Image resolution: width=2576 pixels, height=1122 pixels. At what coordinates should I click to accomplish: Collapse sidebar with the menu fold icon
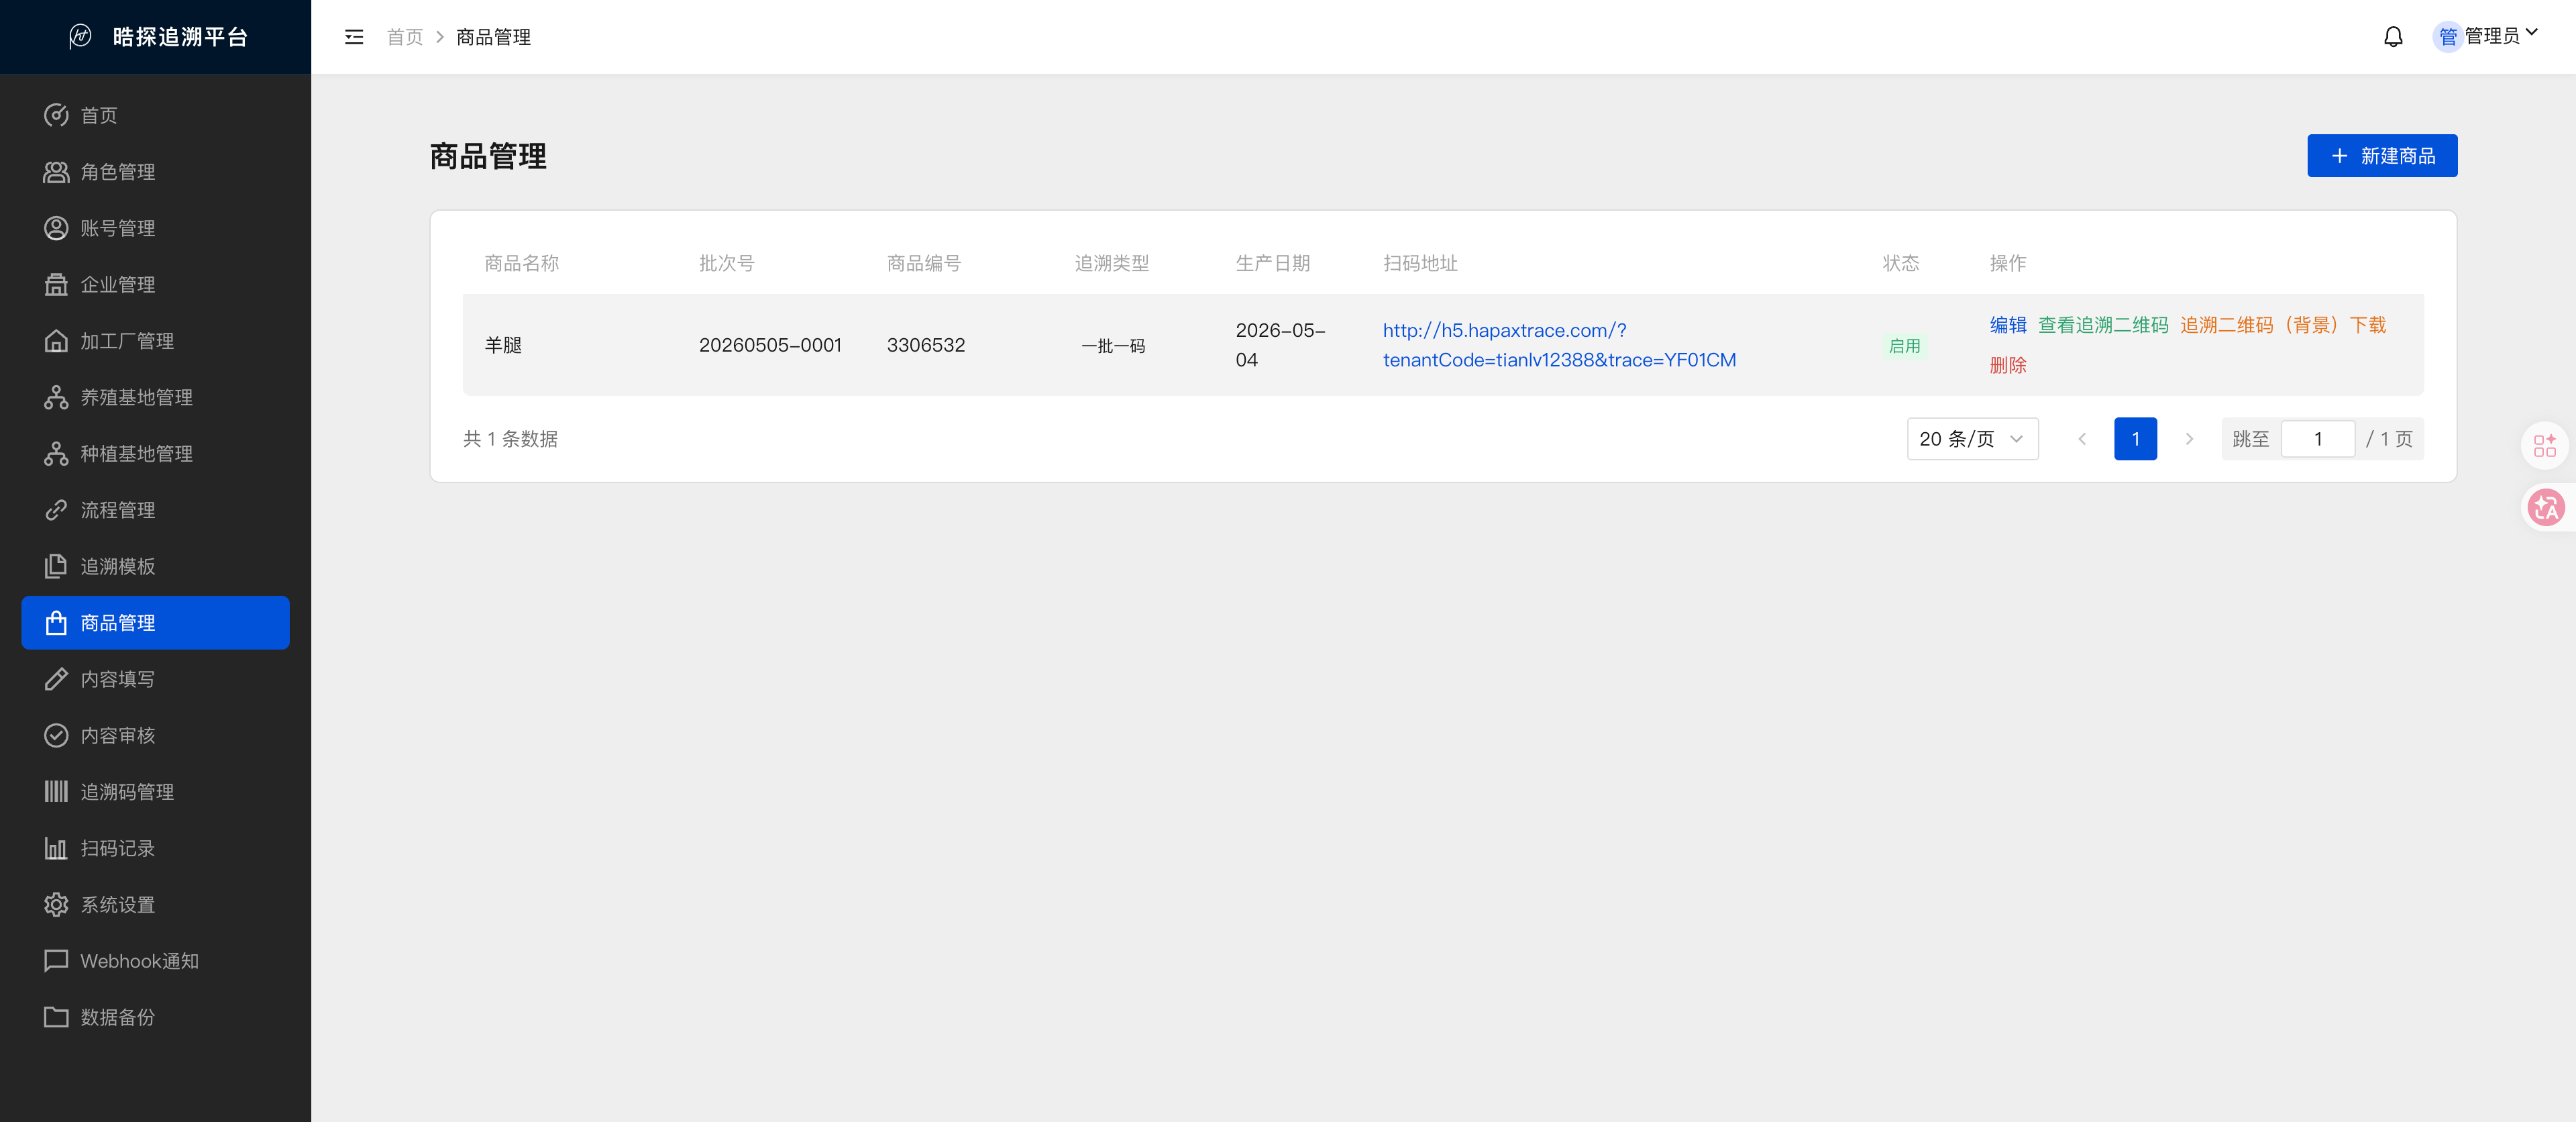[354, 37]
